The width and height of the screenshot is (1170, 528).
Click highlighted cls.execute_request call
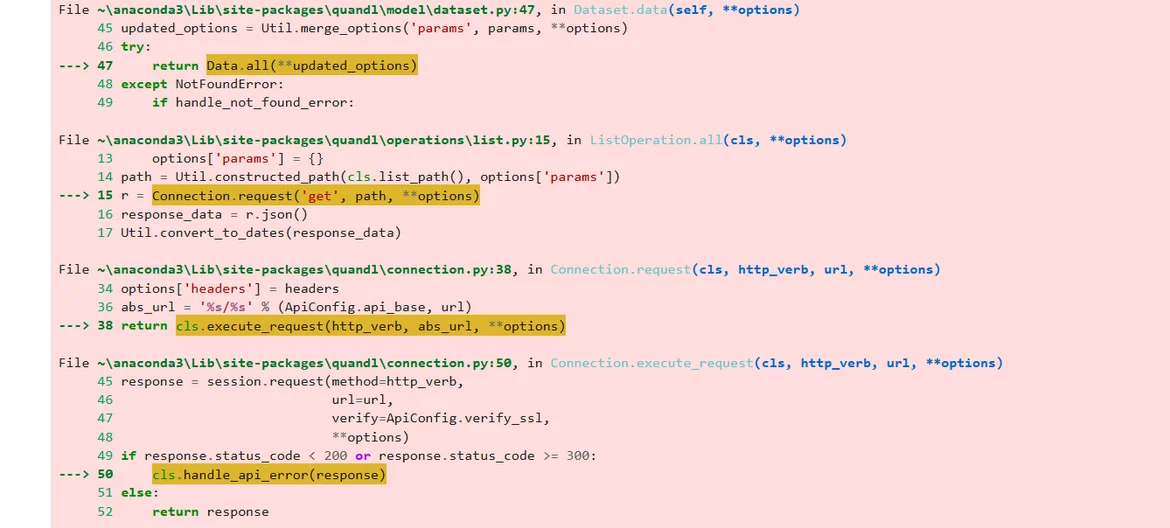pyautogui.click(x=370, y=326)
